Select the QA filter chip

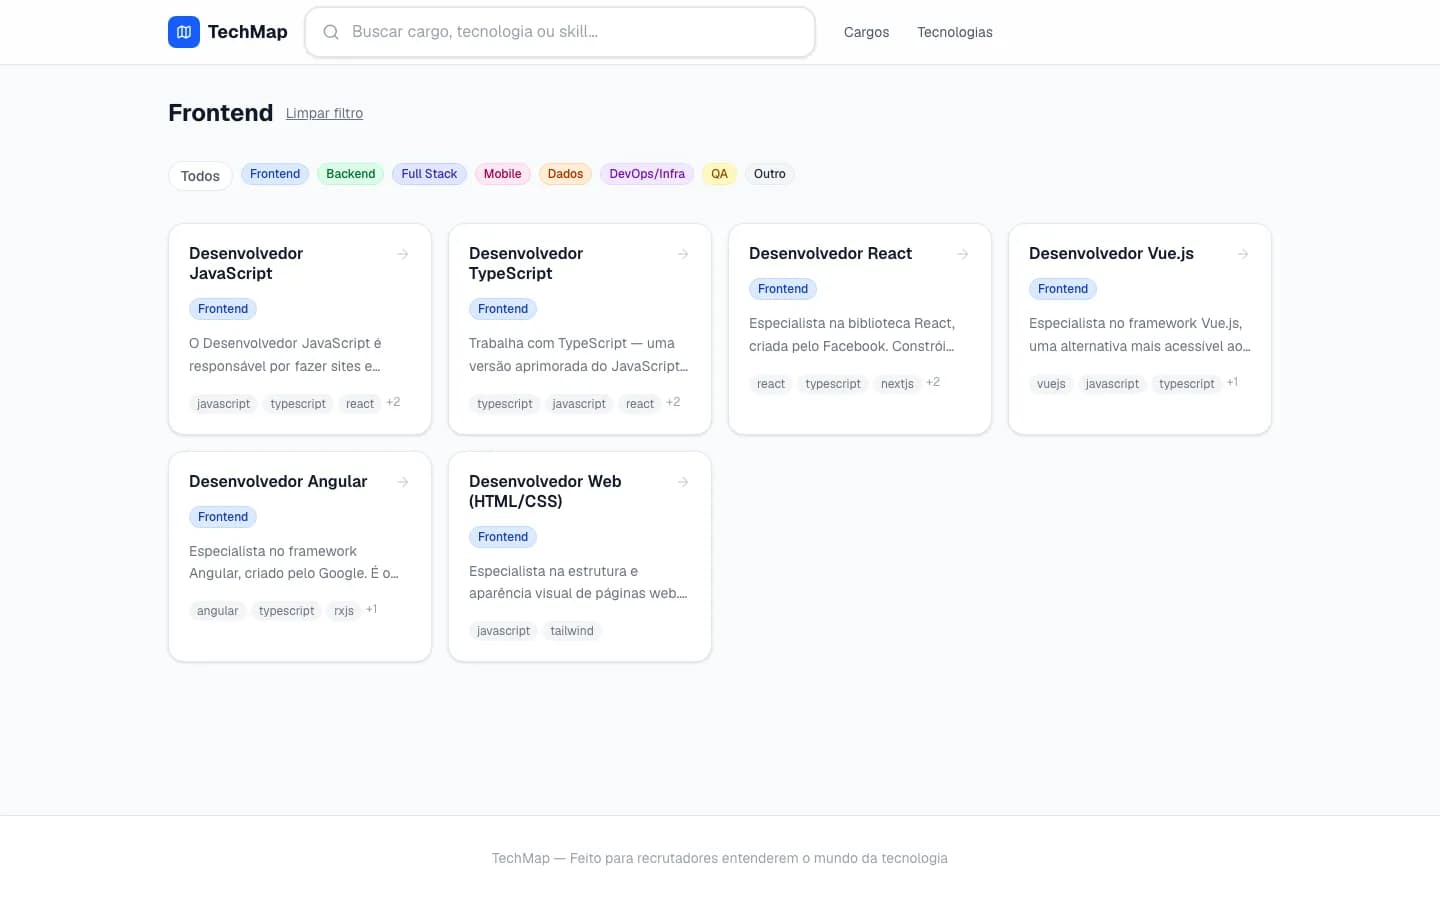(x=719, y=174)
